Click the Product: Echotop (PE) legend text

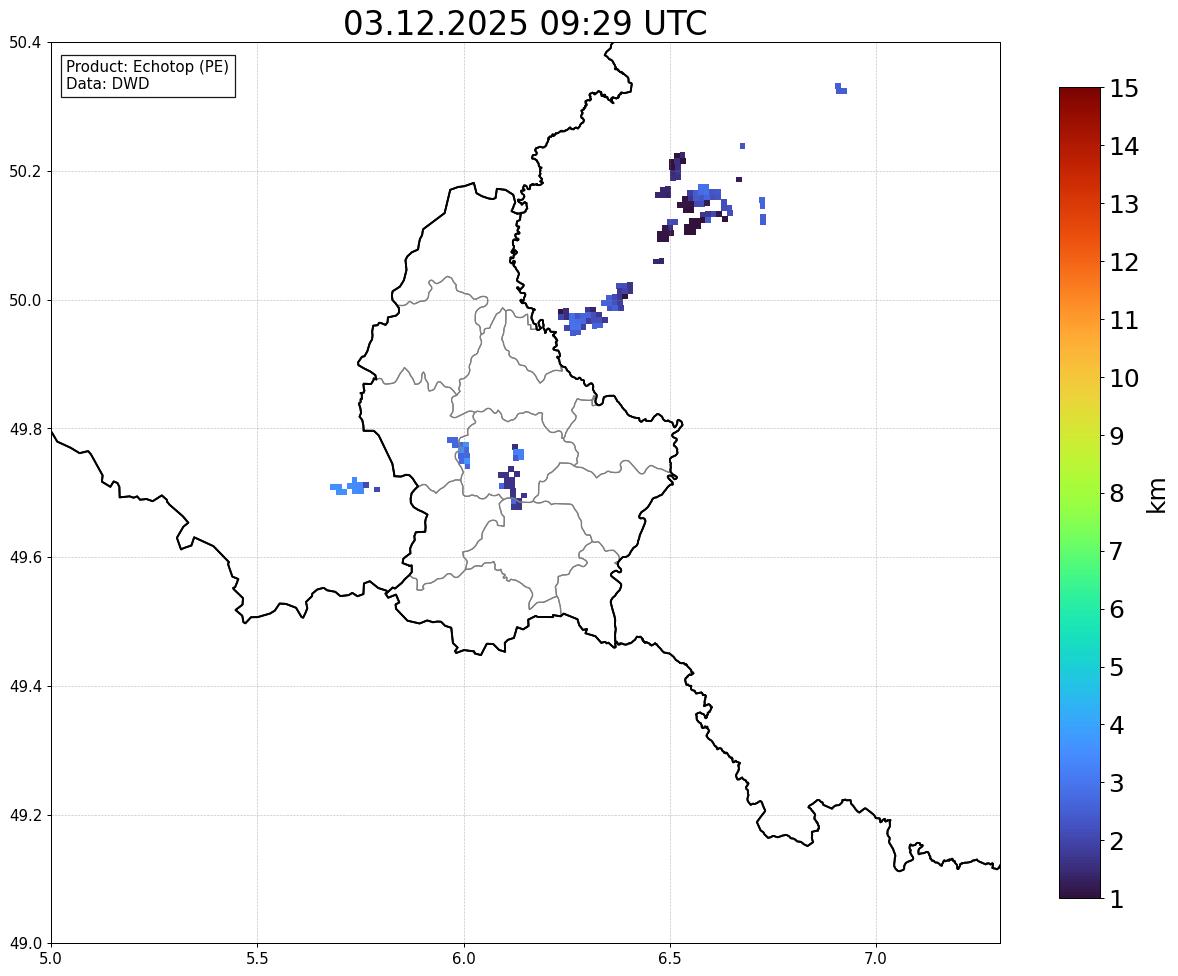tap(147, 67)
